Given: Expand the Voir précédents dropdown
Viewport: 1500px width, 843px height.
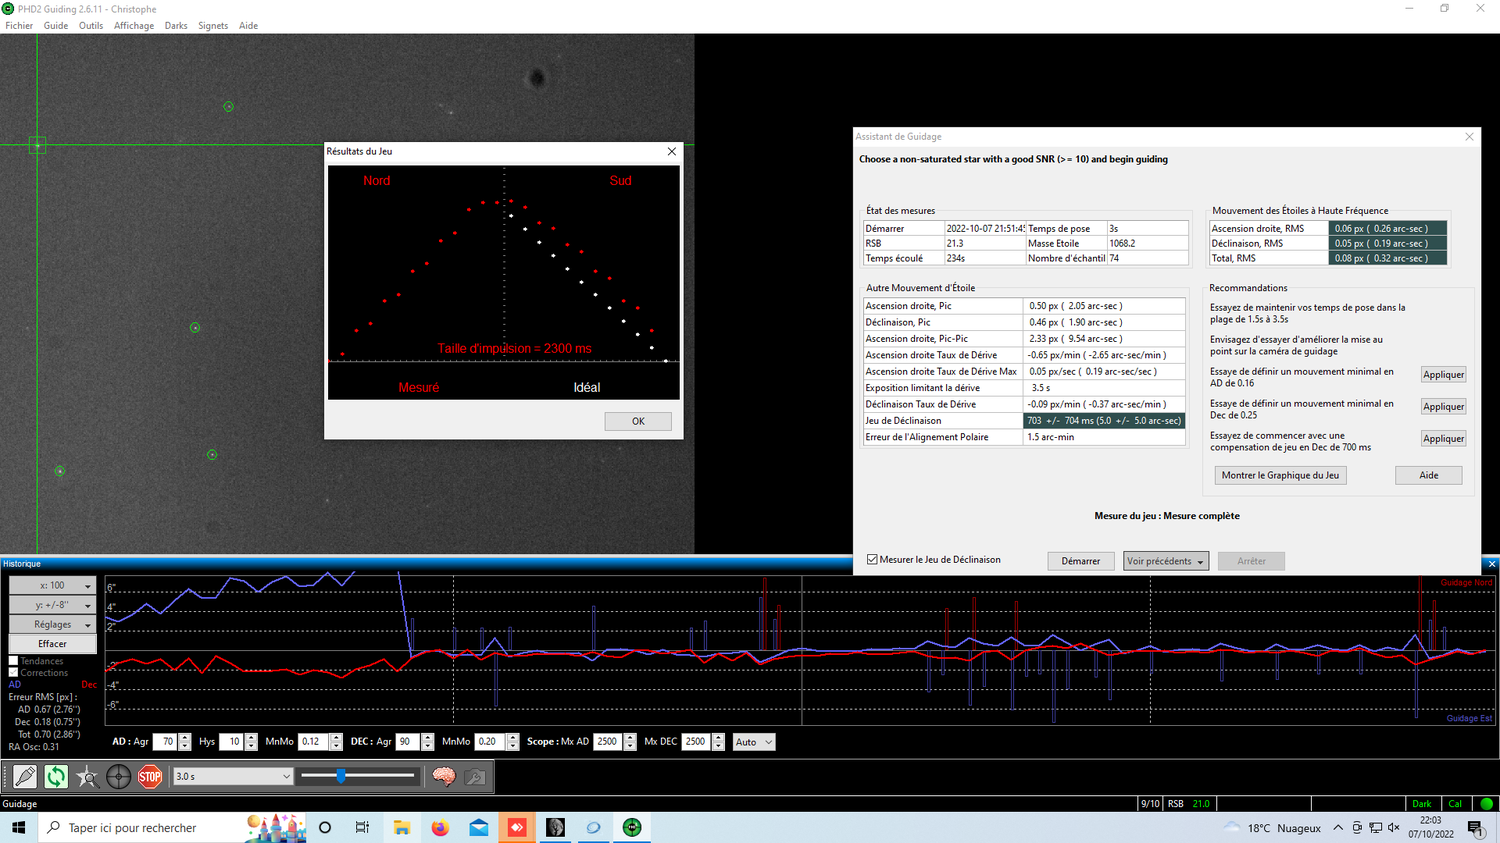Looking at the screenshot, I should (x=1166, y=561).
